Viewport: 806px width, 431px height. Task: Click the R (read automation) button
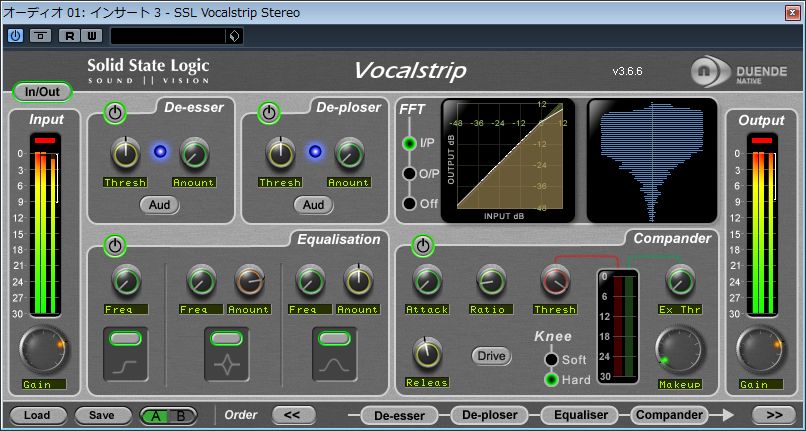(69, 36)
